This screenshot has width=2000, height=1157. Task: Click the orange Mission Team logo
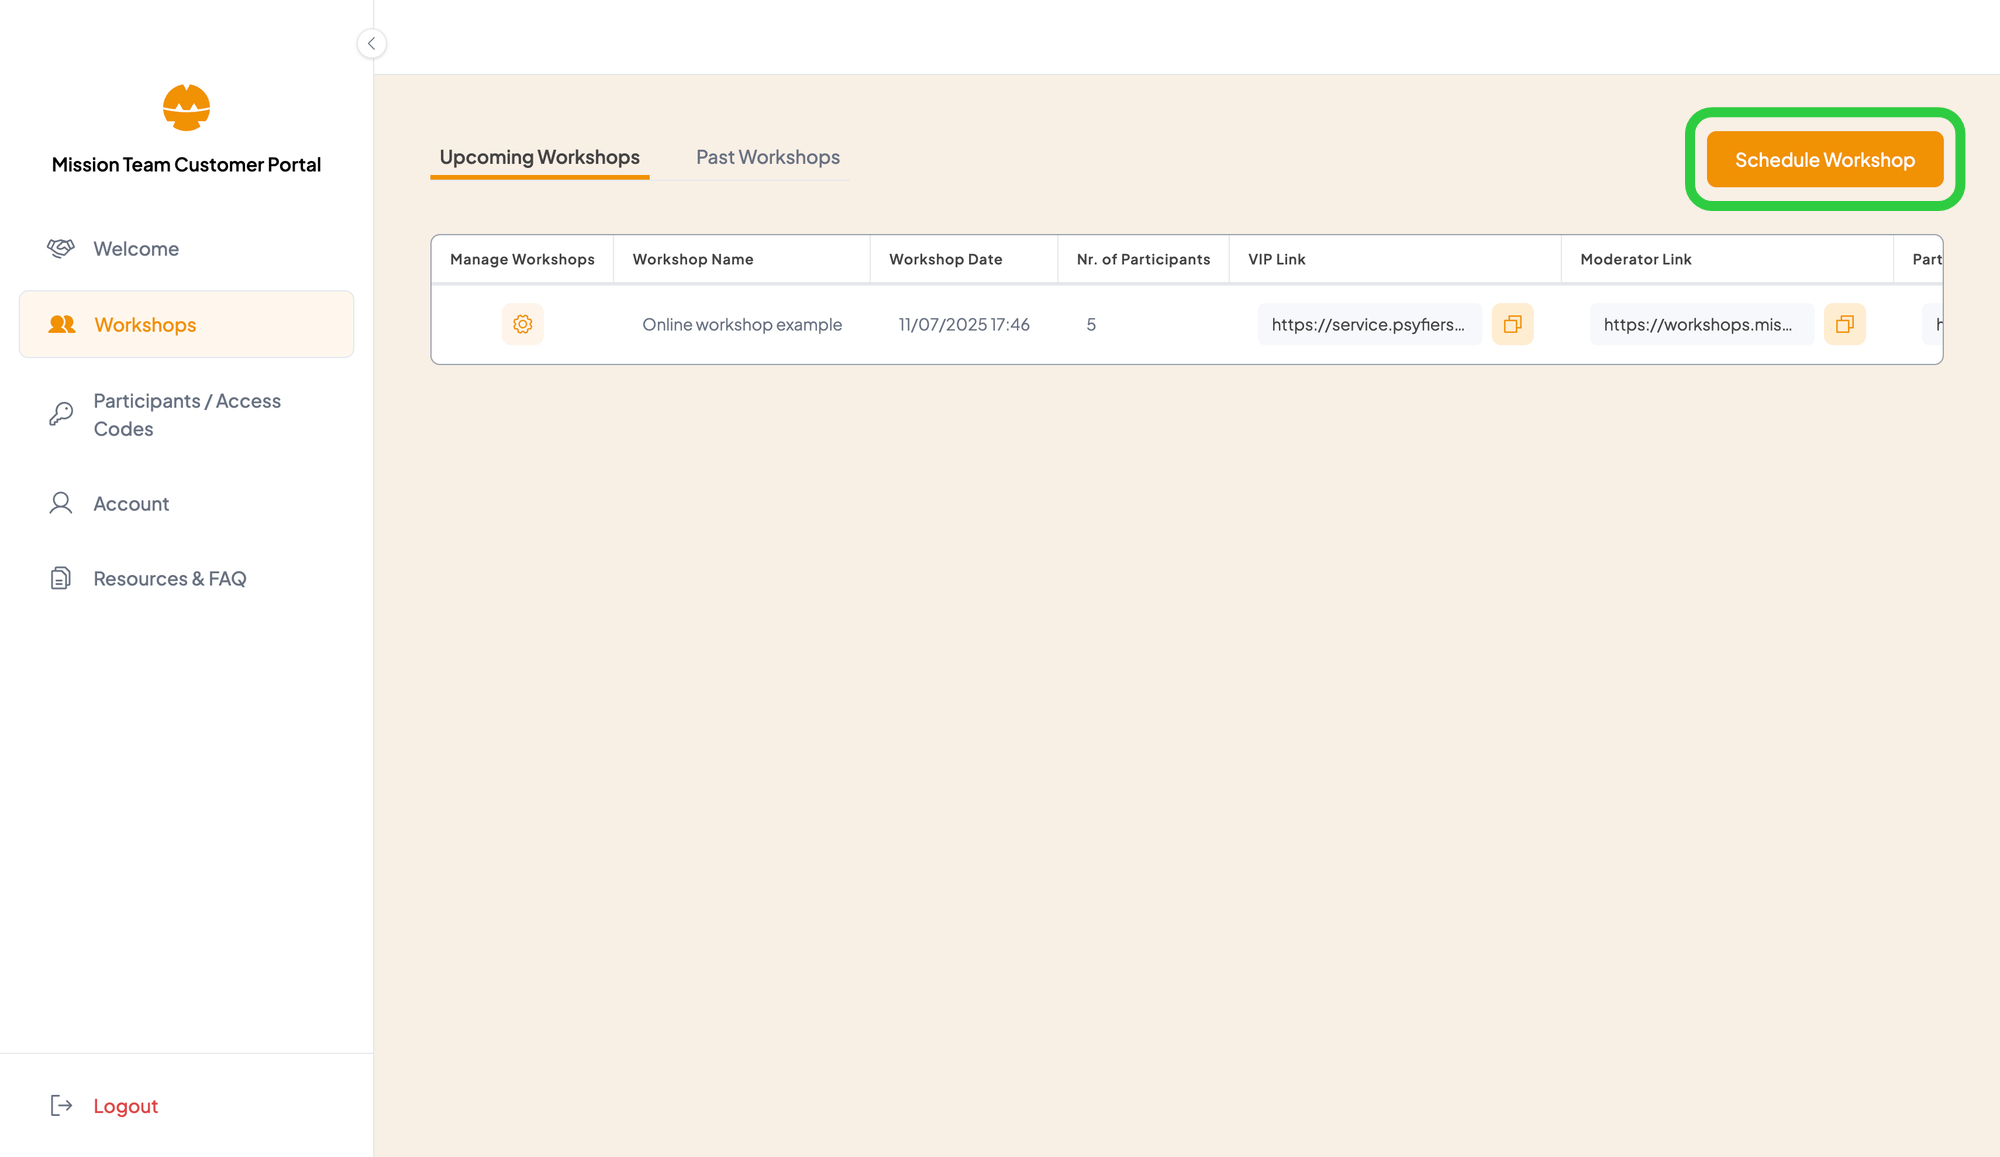[x=186, y=107]
